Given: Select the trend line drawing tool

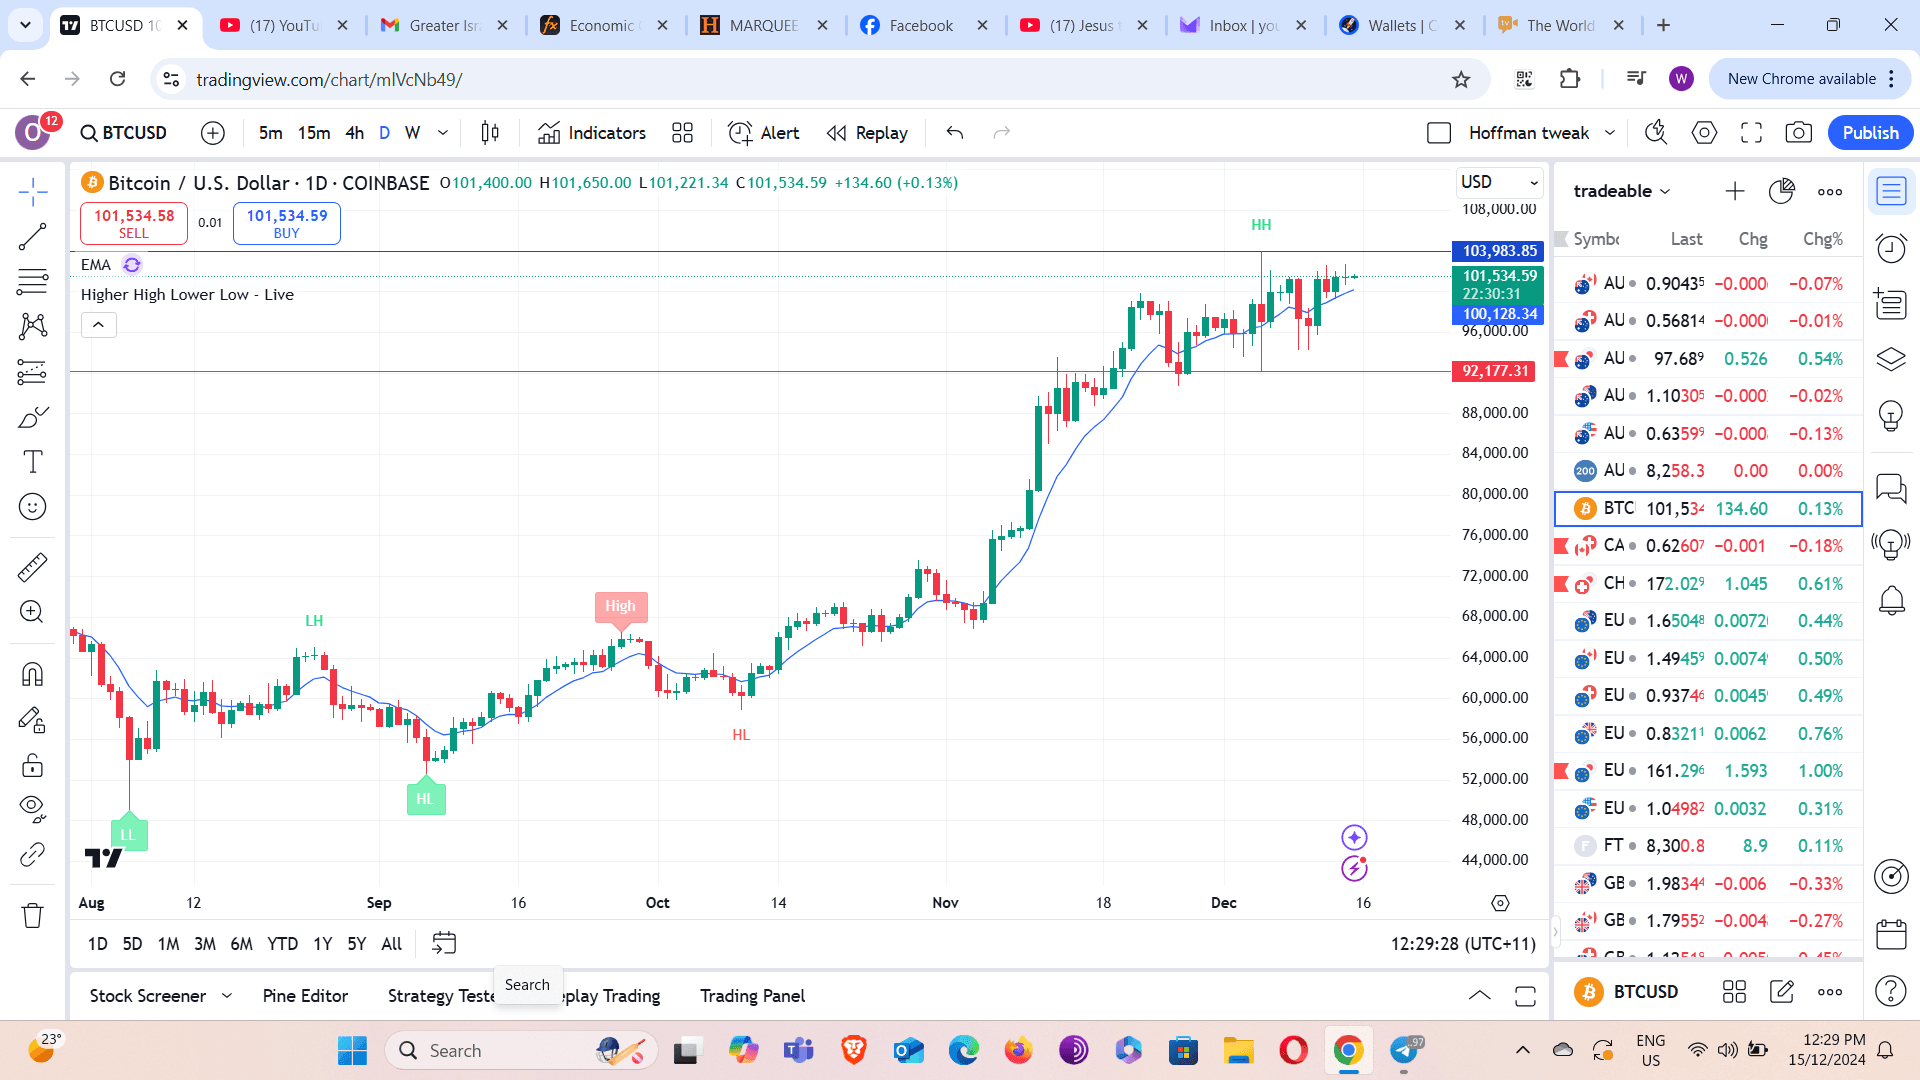Looking at the screenshot, I should point(33,237).
